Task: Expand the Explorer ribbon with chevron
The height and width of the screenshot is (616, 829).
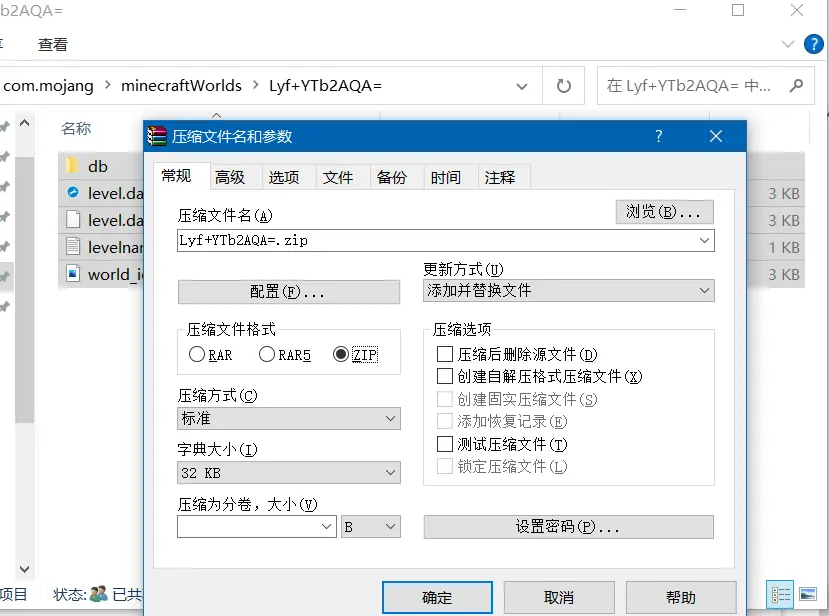Action: pyautogui.click(x=788, y=44)
